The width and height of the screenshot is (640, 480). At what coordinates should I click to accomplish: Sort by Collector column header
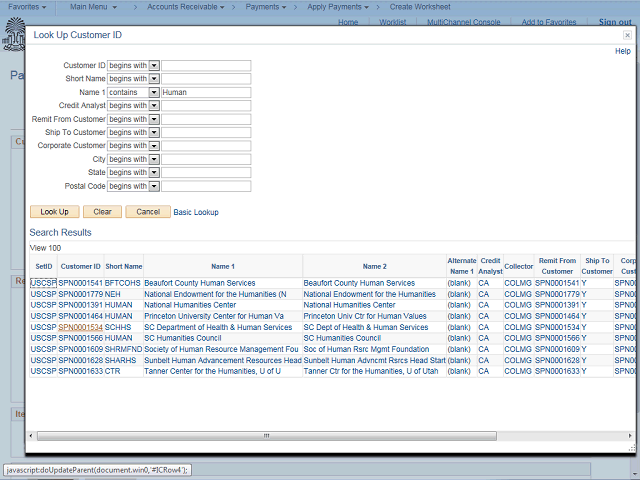coord(518,266)
